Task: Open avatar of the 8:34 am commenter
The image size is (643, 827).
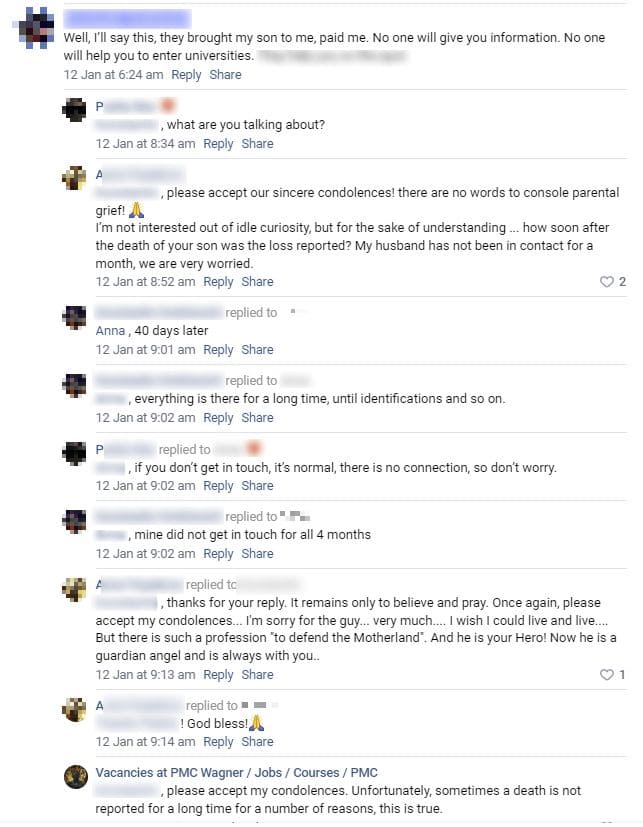Action: (x=75, y=110)
